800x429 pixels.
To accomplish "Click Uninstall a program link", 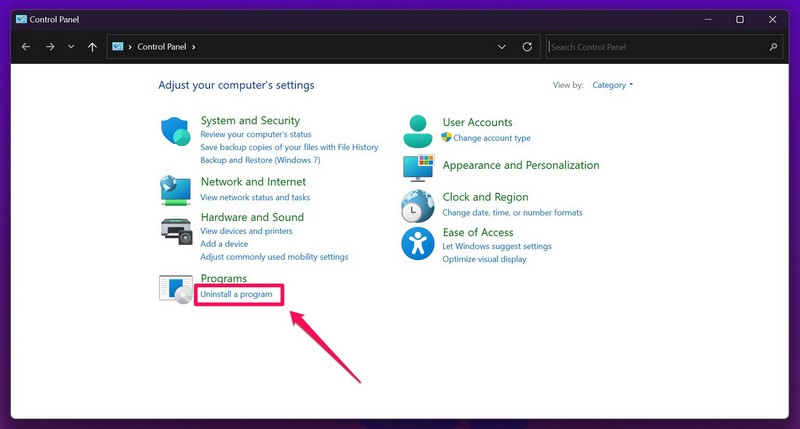I will pos(236,294).
